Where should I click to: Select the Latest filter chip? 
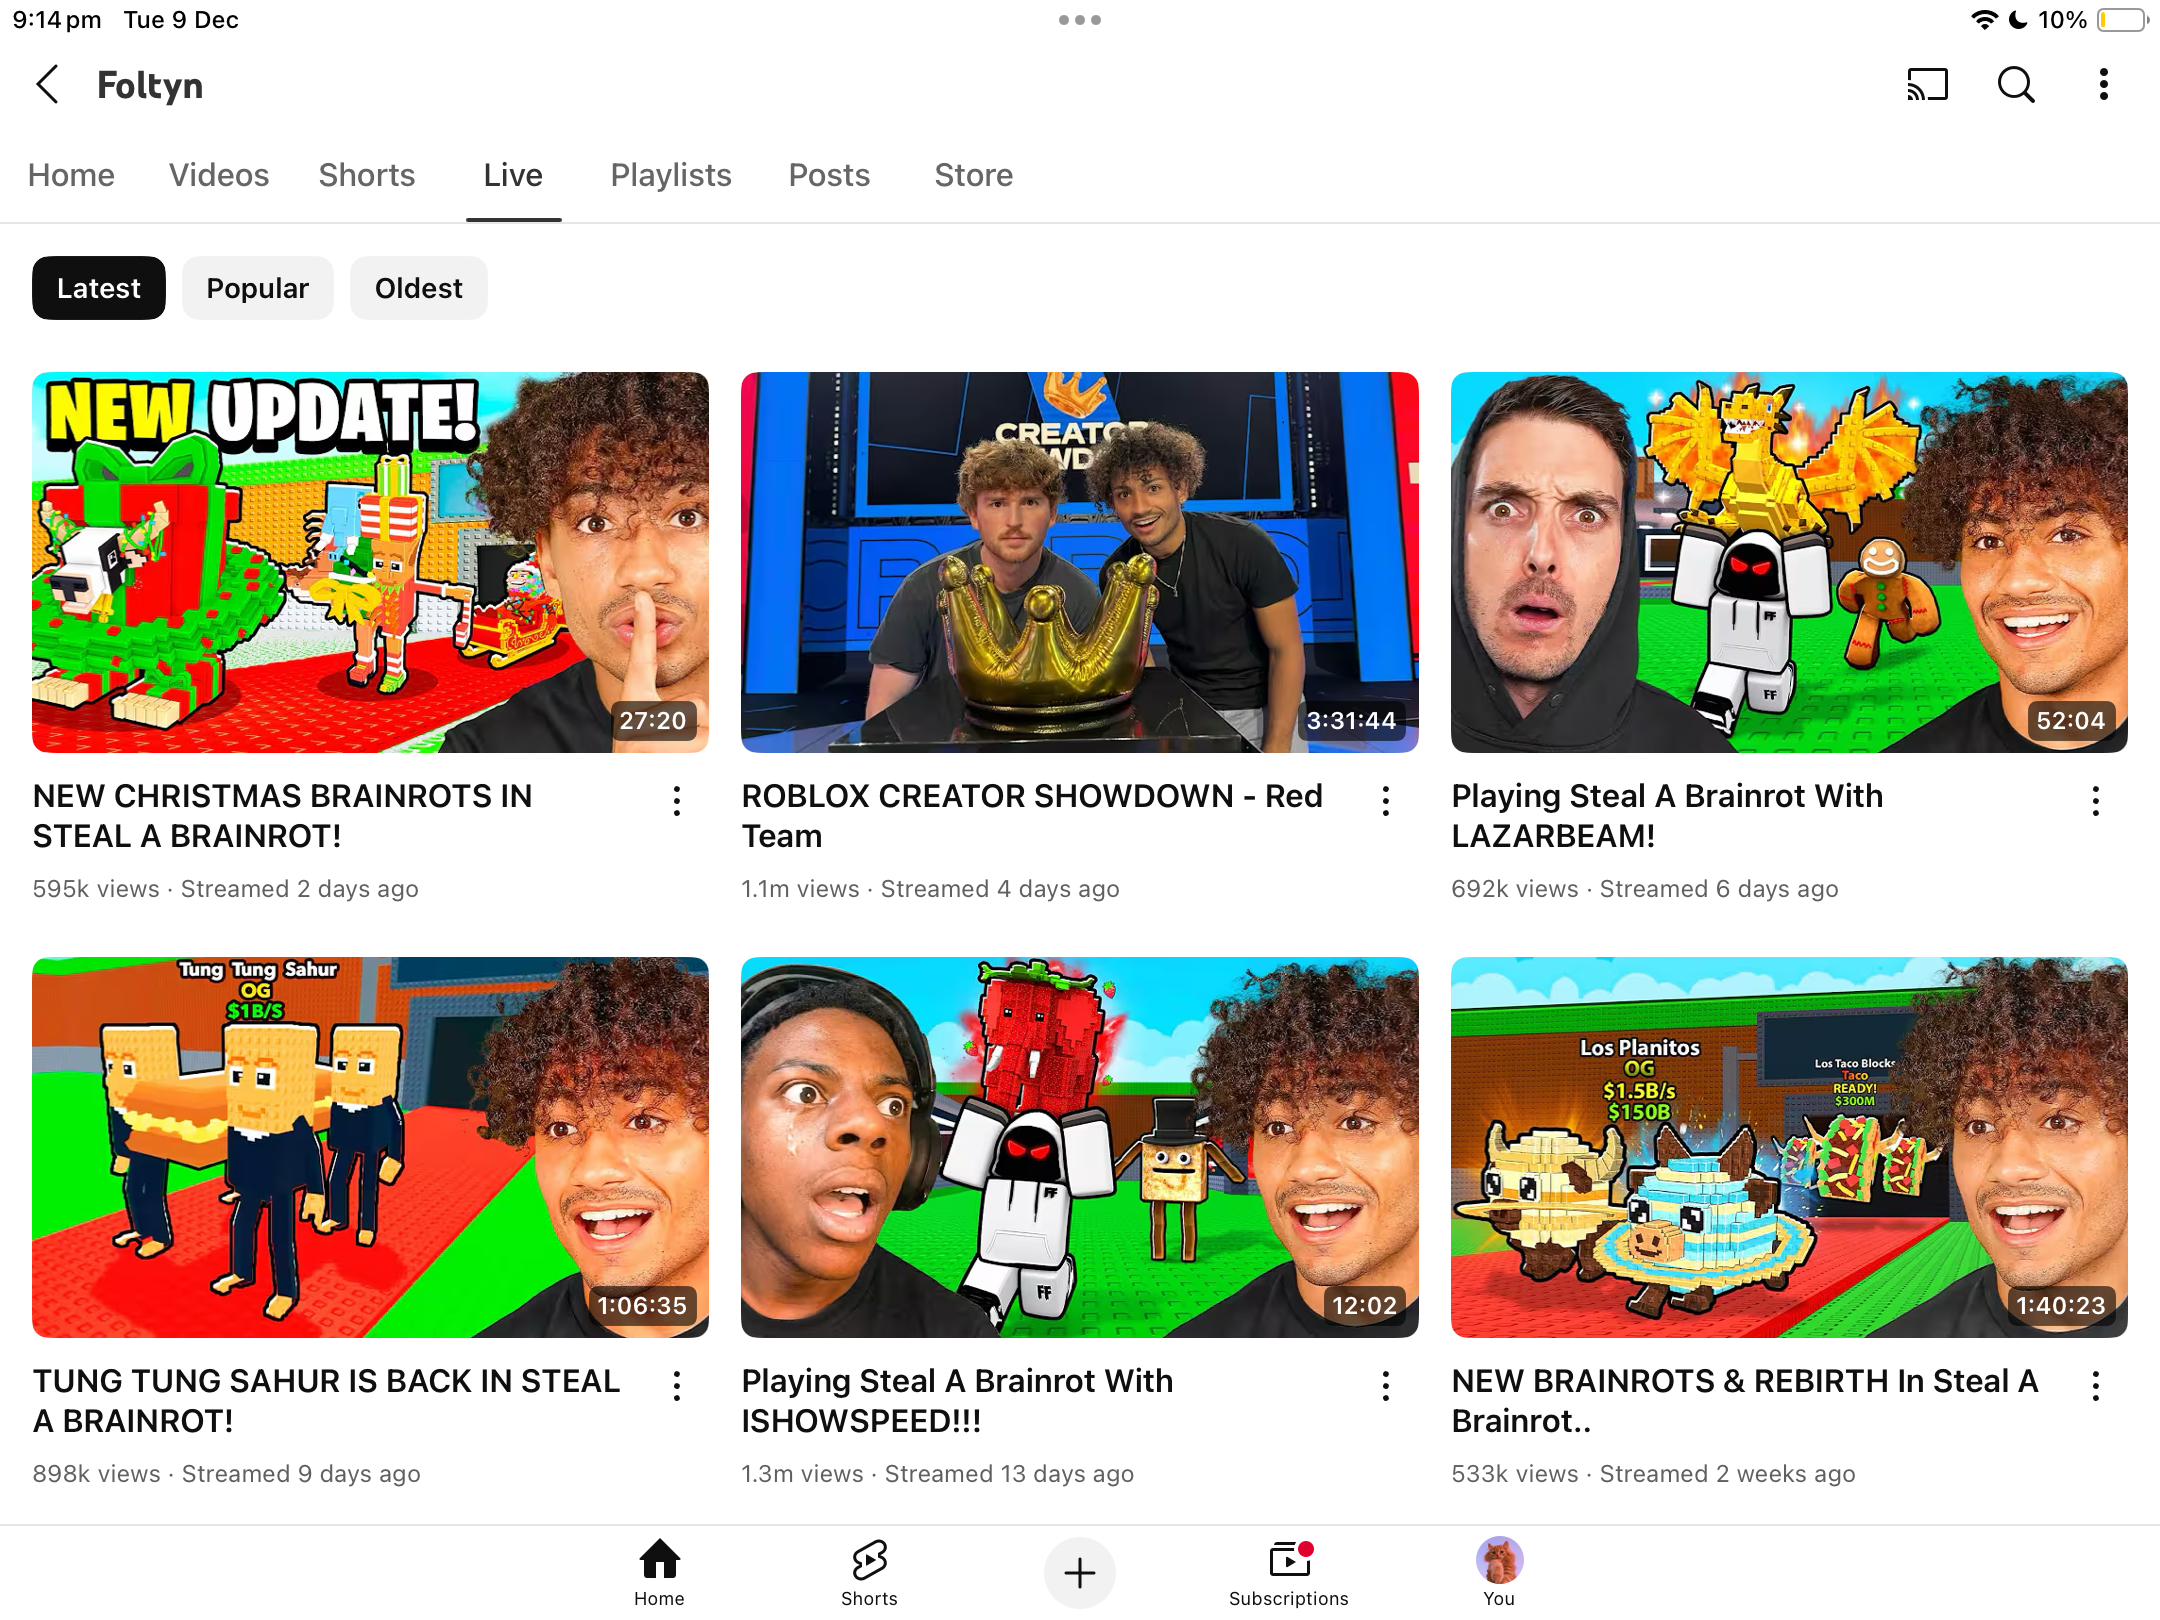(98, 288)
